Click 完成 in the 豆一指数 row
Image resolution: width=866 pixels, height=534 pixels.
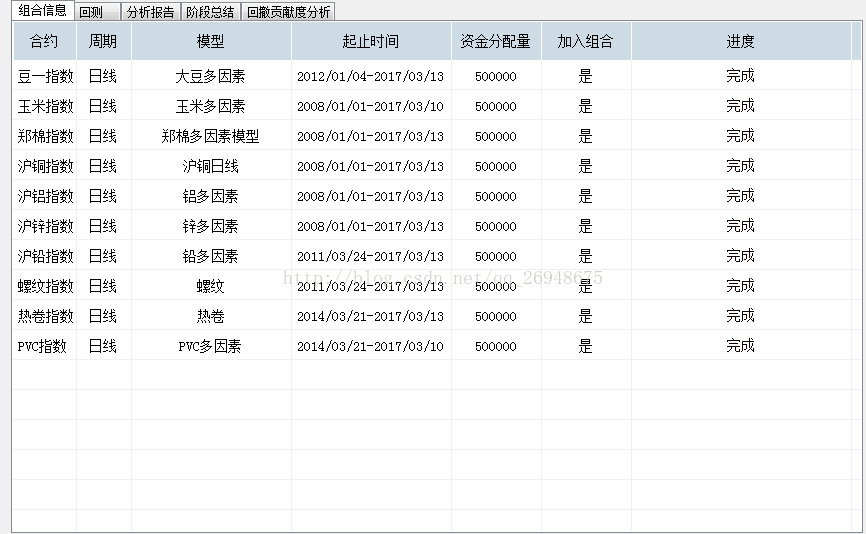[740, 76]
